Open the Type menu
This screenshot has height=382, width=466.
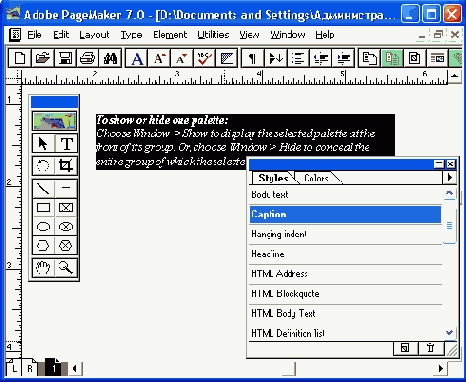(x=131, y=35)
